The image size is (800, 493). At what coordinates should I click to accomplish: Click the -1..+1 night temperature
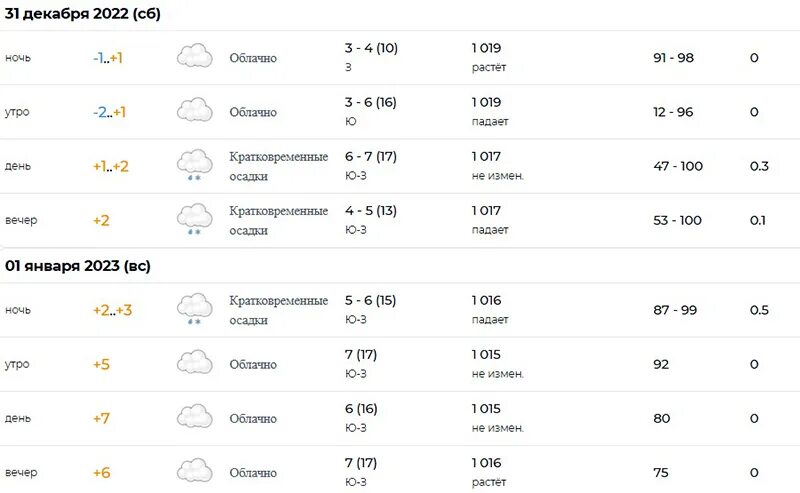pyautogui.click(x=108, y=58)
